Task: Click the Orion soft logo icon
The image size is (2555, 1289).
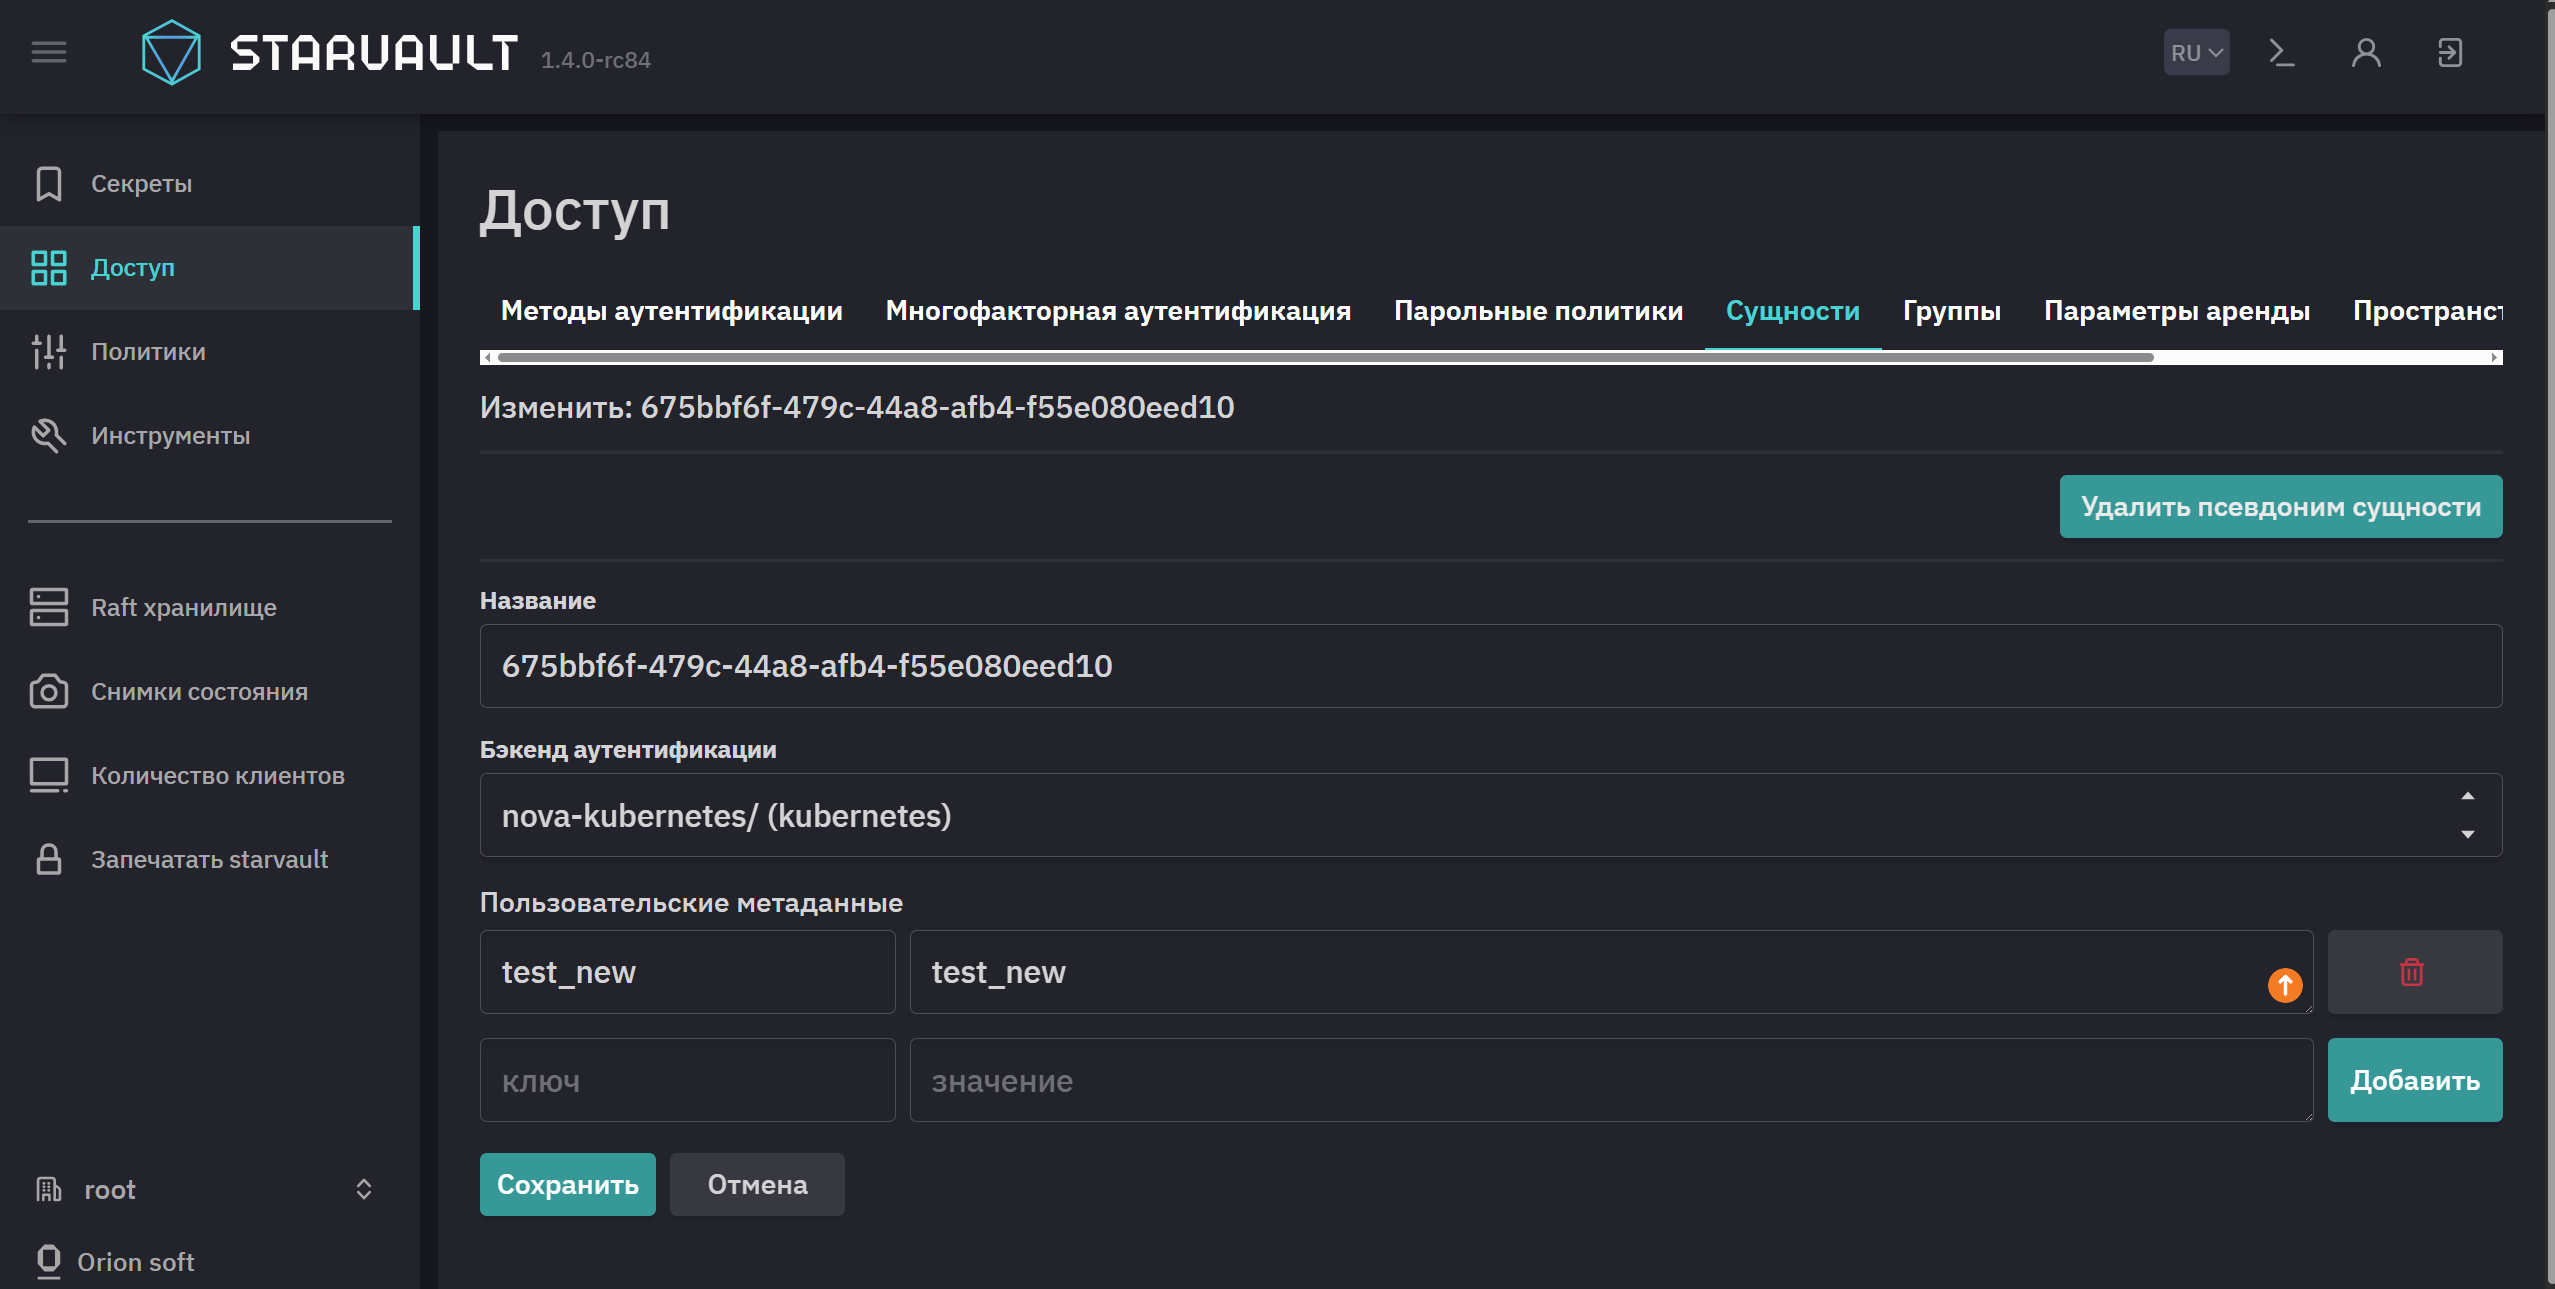Action: tap(49, 1261)
